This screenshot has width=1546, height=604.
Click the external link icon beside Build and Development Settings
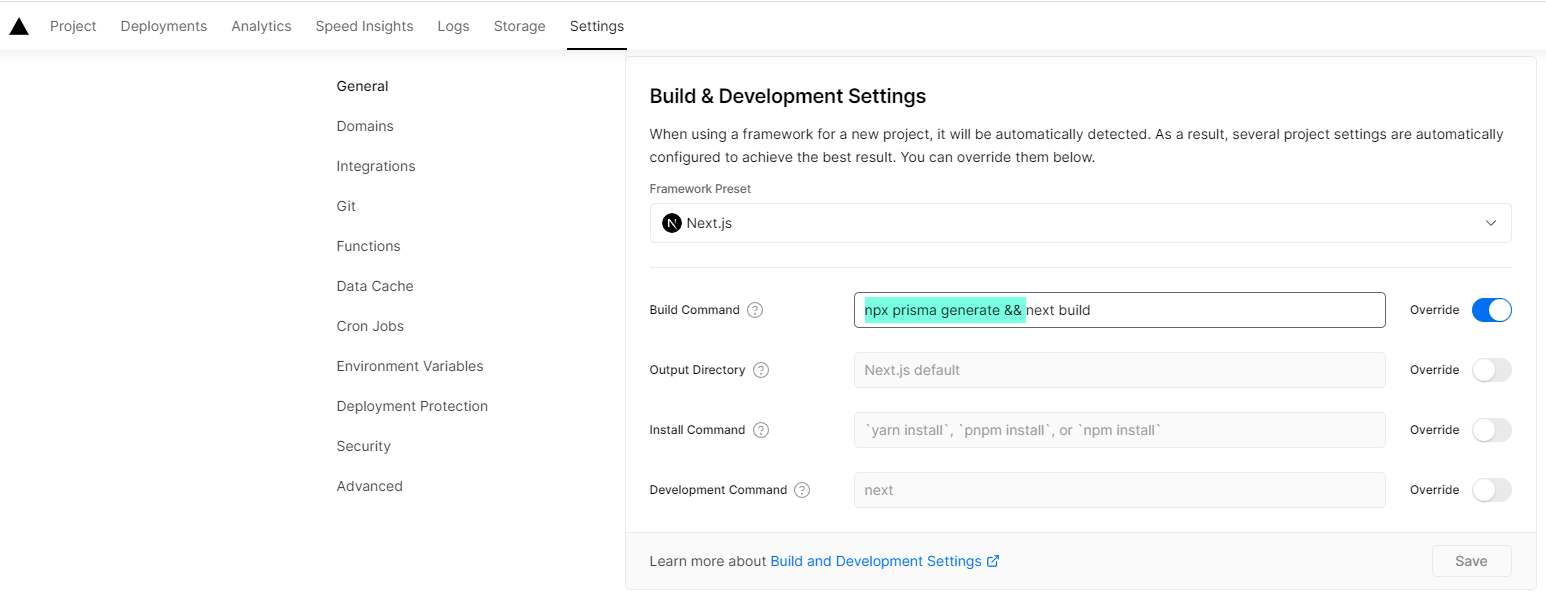993,561
